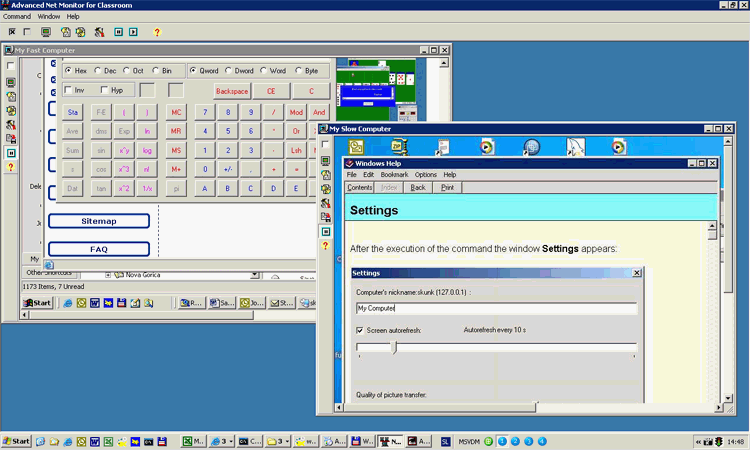
Task: Click the Word icon in the host taskbar
Action: [96, 441]
